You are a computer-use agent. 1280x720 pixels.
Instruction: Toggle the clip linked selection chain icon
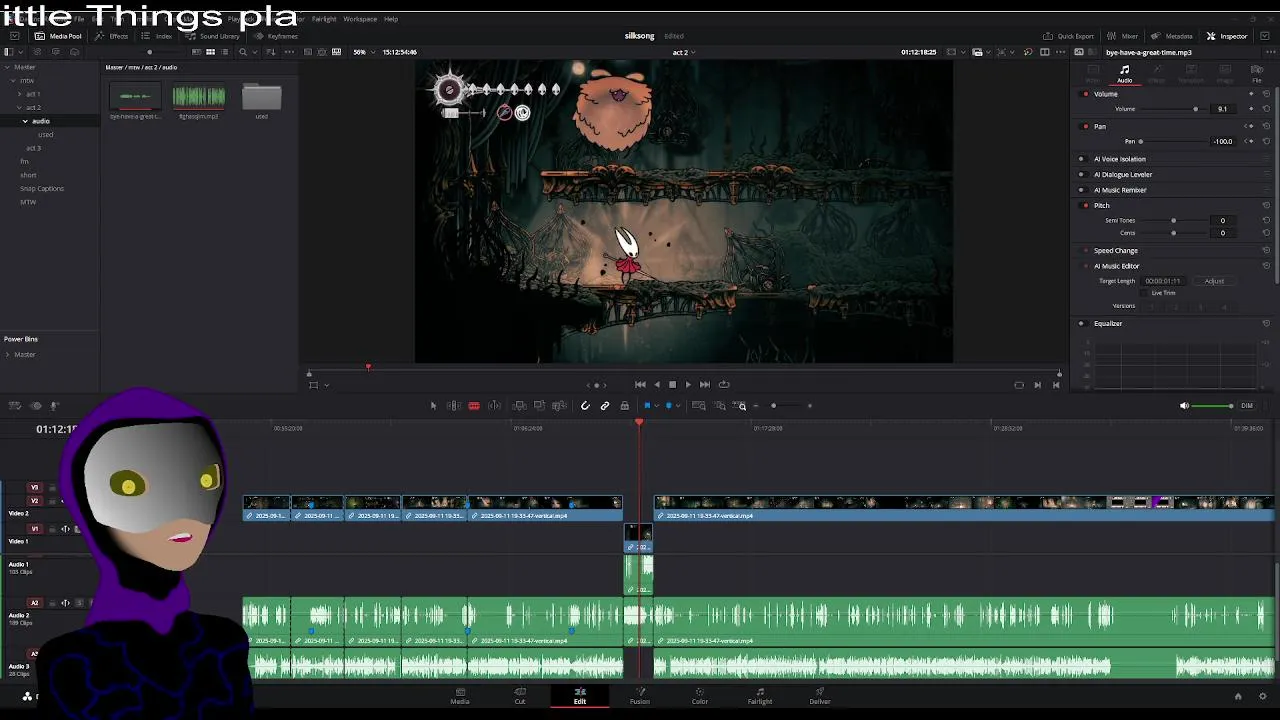pyautogui.click(x=605, y=406)
